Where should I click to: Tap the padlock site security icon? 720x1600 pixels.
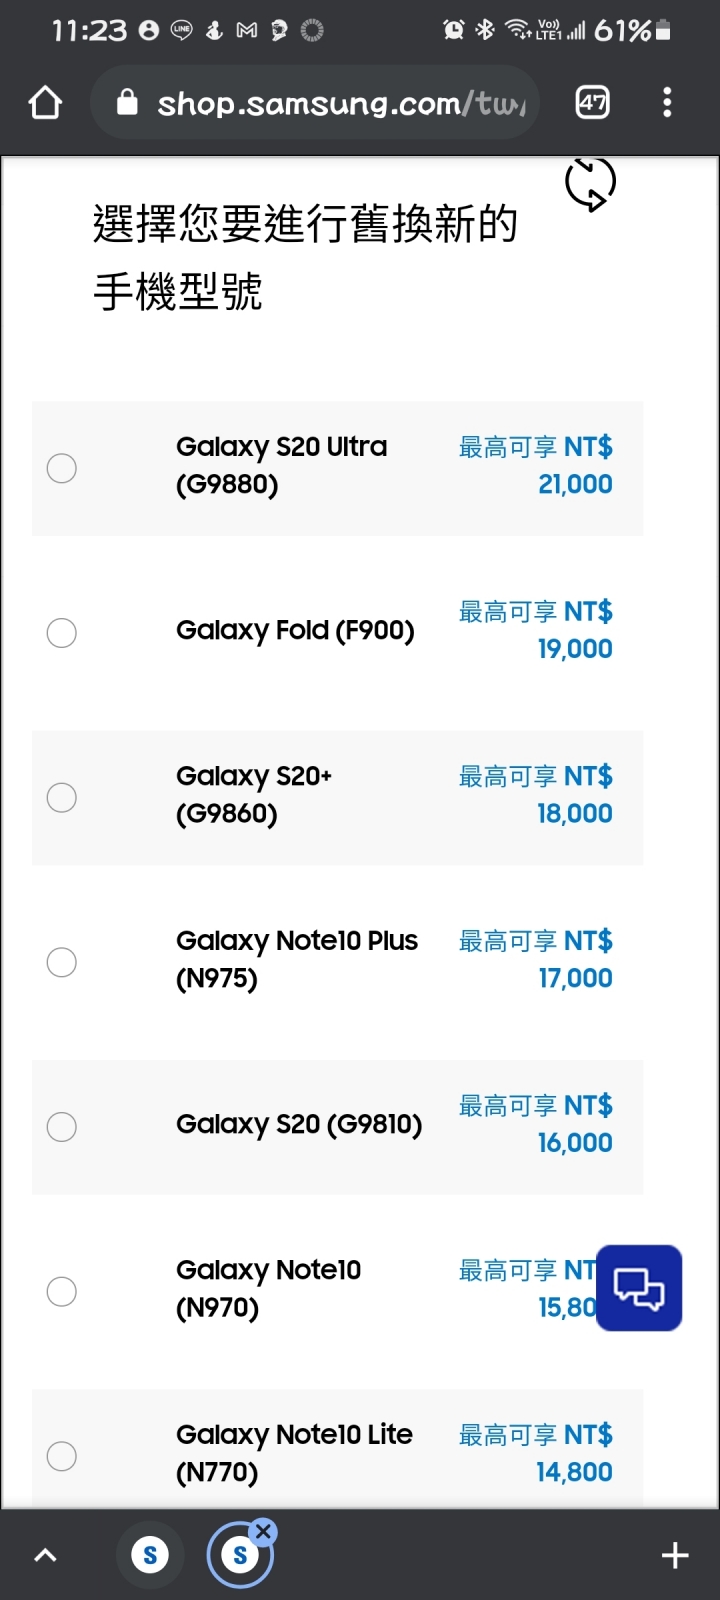point(127,102)
